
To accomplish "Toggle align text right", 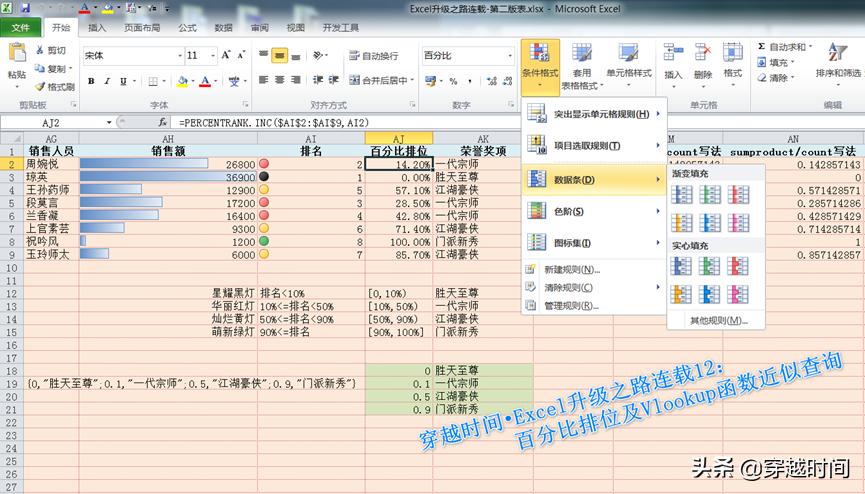I will [296, 80].
